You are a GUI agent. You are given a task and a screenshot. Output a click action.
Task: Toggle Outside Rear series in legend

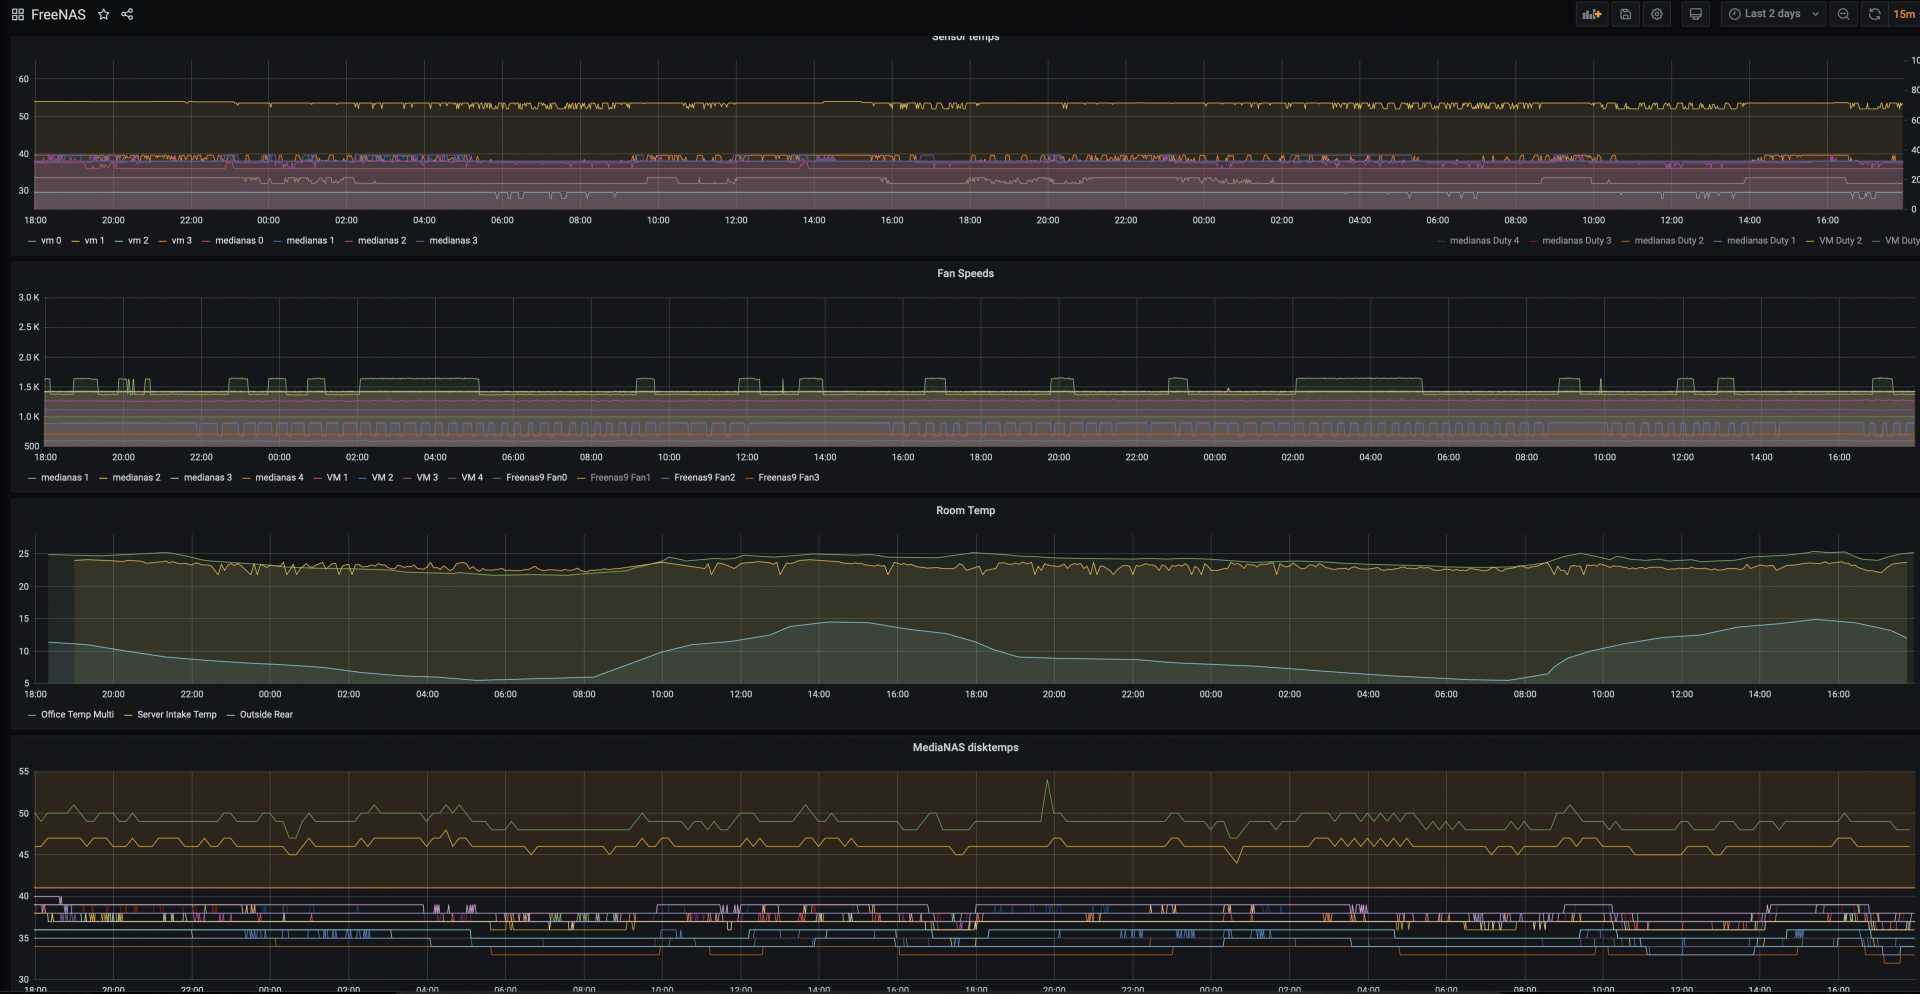(x=266, y=715)
